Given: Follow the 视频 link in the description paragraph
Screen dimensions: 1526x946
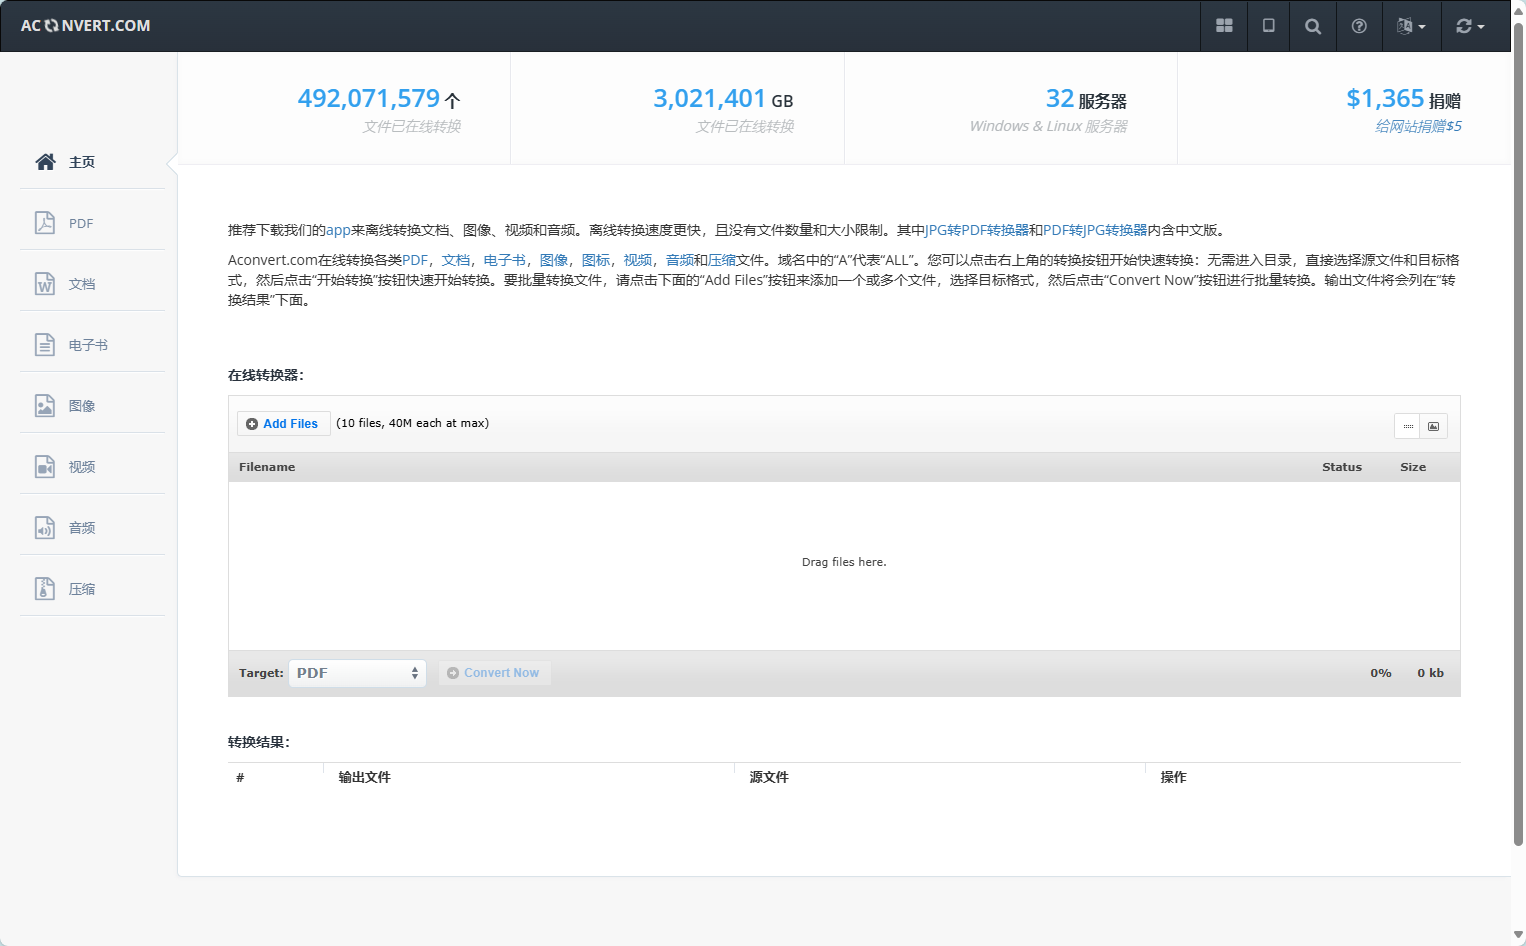Looking at the screenshot, I should click(x=638, y=260).
